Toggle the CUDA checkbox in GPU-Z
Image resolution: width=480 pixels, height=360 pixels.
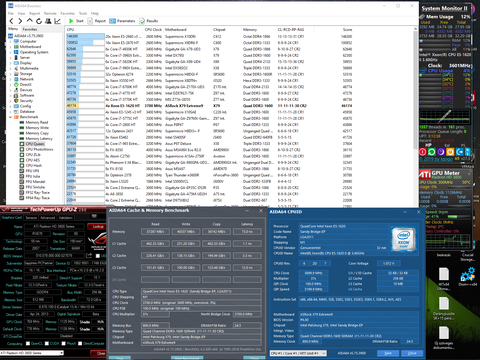click(47, 343)
